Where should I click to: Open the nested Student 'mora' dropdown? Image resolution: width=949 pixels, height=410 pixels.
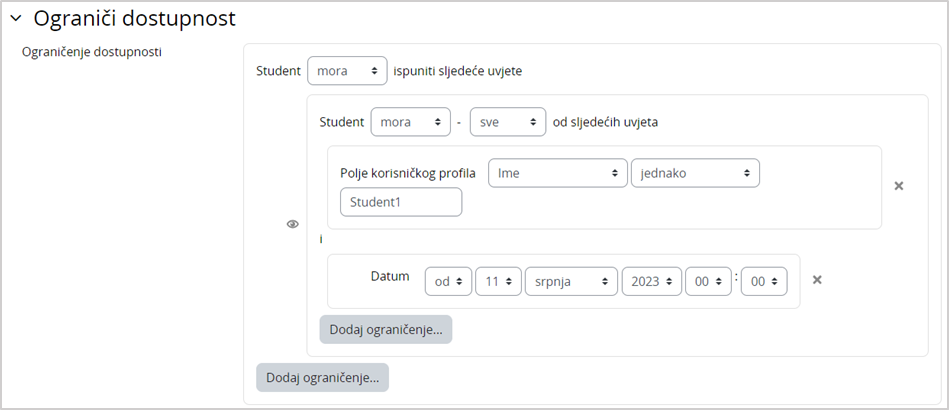click(x=410, y=122)
